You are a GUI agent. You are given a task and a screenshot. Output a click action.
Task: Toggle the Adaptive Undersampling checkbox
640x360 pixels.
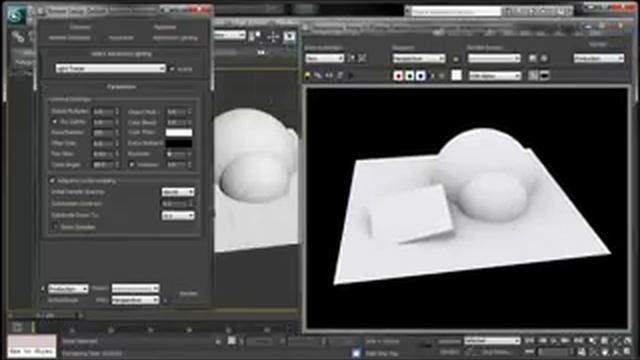click(52, 180)
